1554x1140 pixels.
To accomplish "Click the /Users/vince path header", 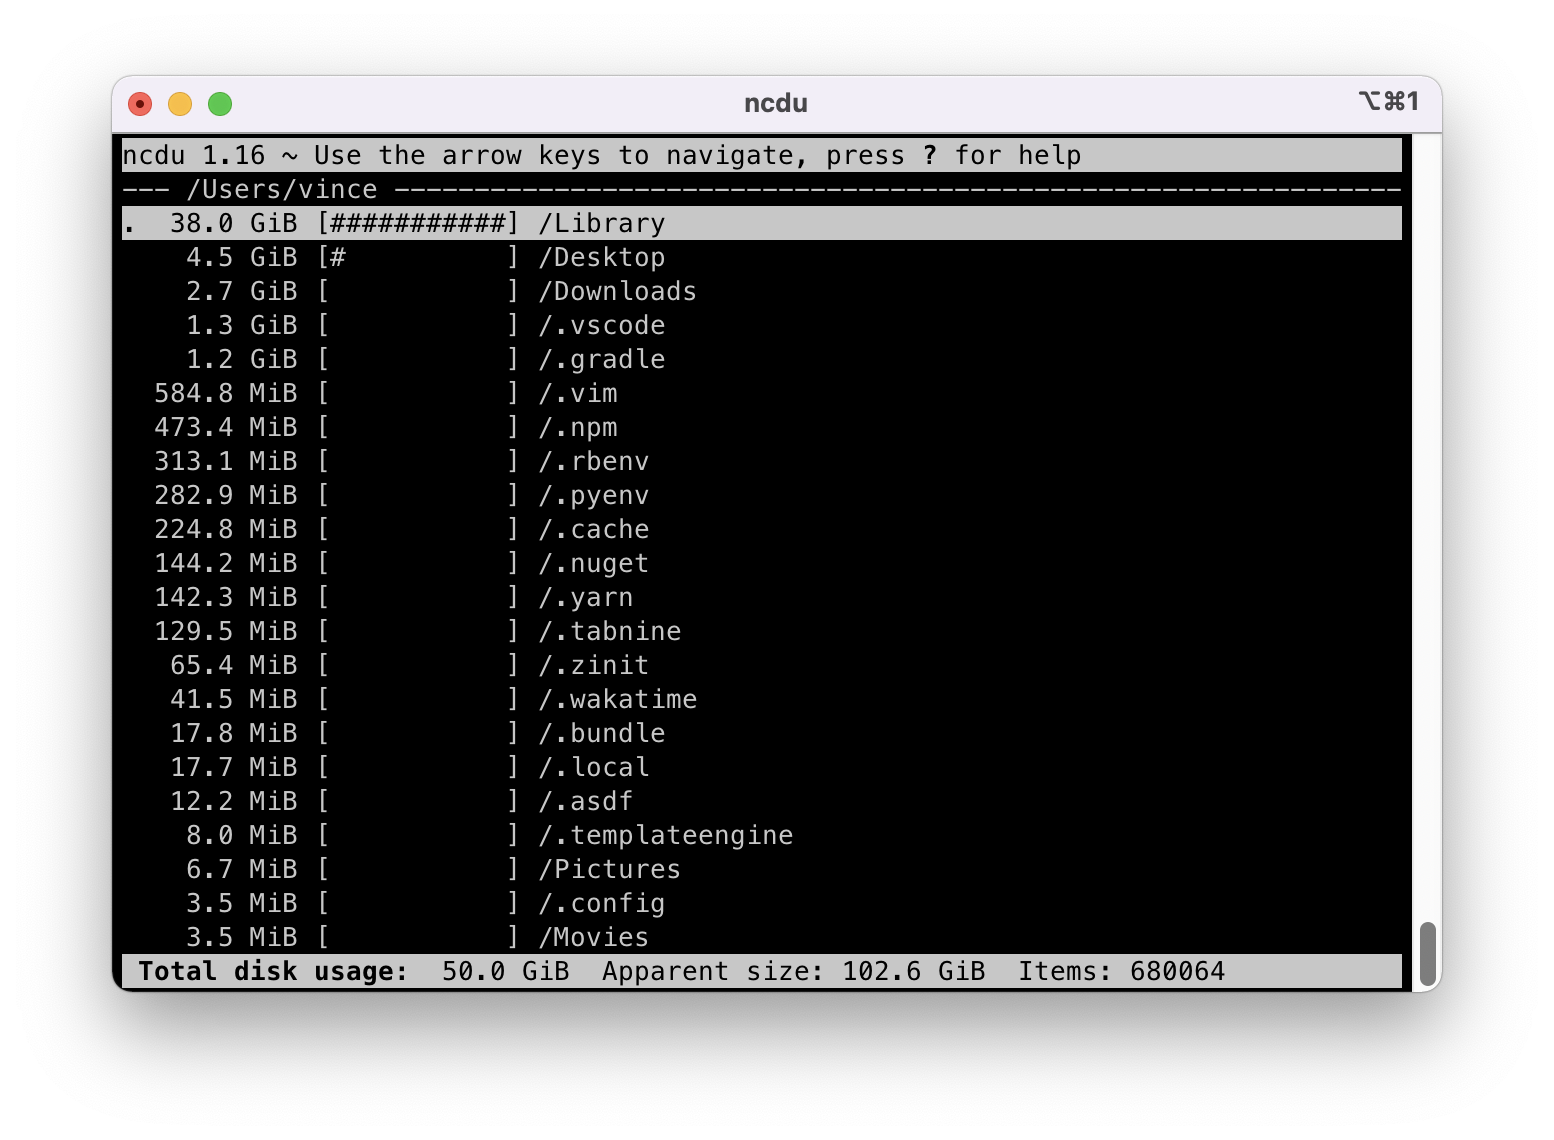I will [282, 189].
